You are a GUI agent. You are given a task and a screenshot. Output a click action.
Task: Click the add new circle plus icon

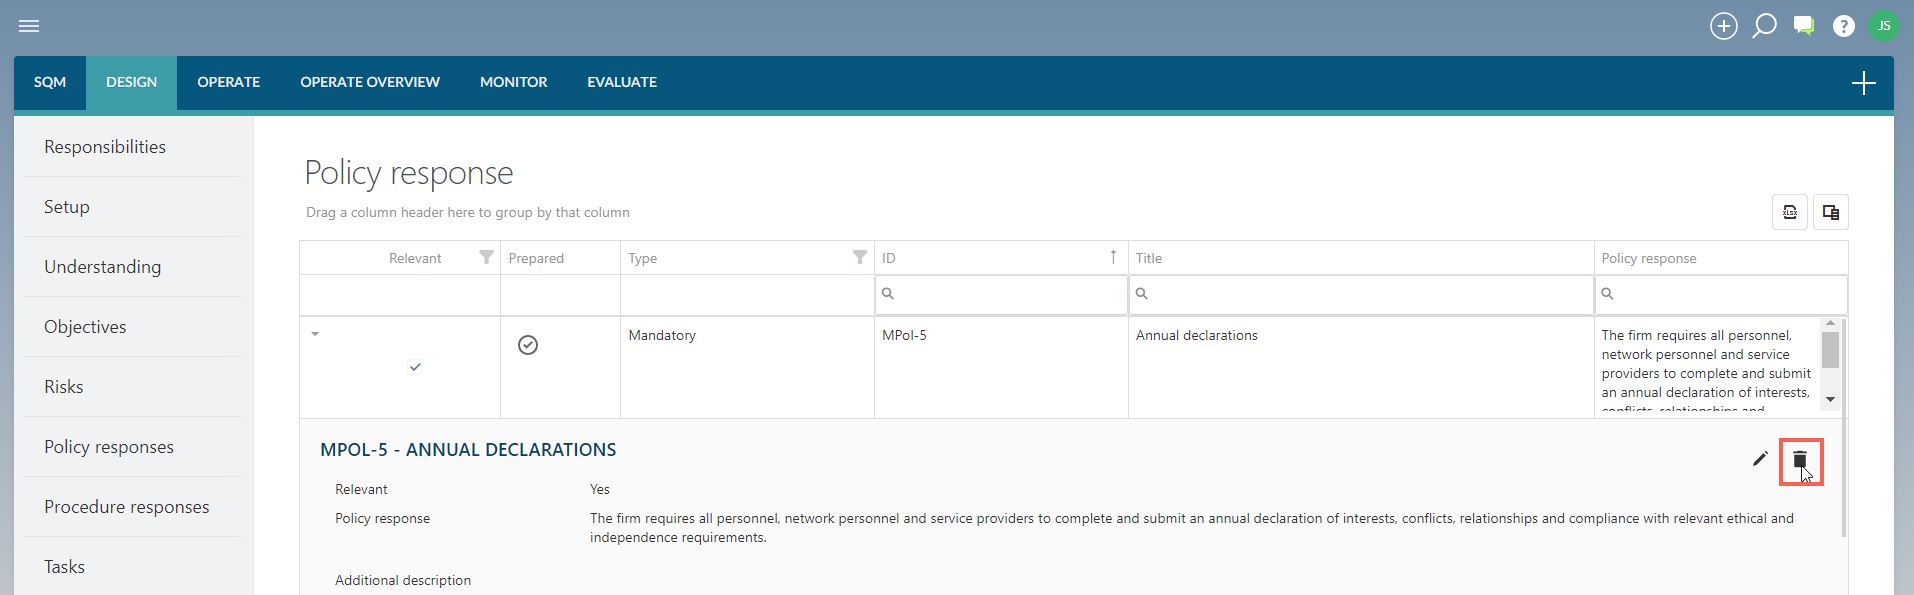coord(1724,26)
